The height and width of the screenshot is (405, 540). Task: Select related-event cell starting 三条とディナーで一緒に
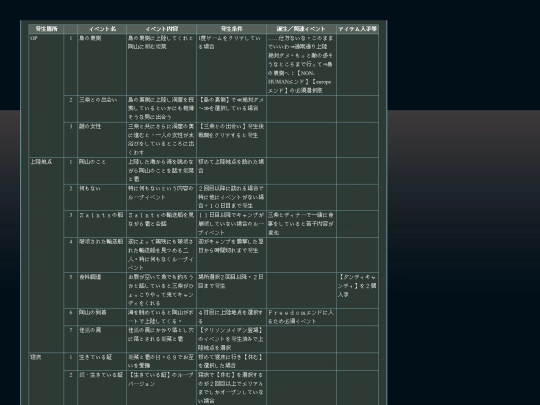click(301, 224)
